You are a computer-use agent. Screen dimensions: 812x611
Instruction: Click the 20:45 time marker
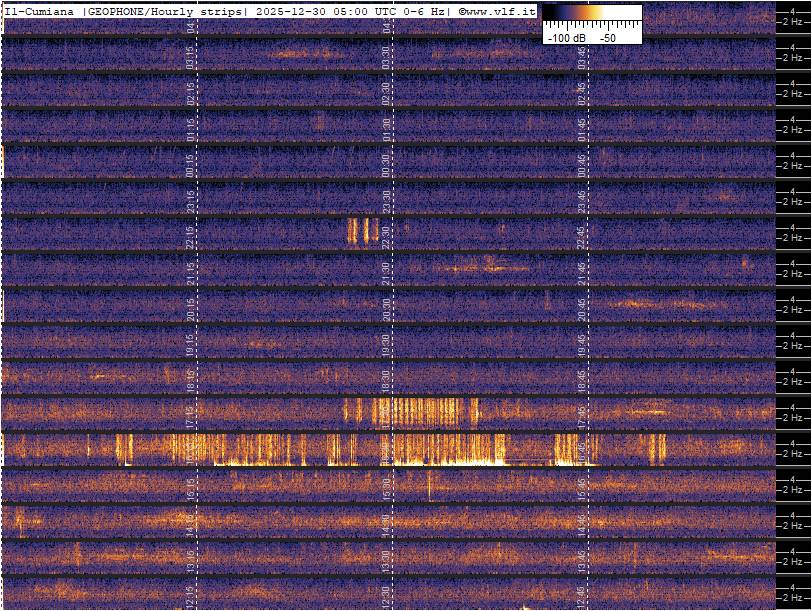coord(582,307)
